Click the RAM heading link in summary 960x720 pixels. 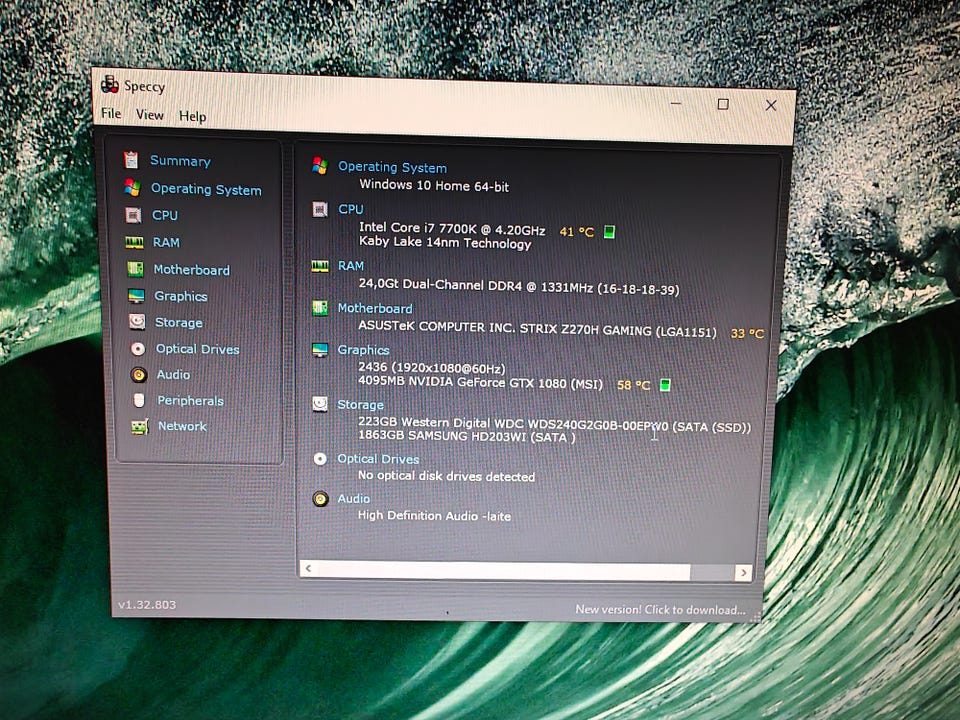(x=351, y=266)
